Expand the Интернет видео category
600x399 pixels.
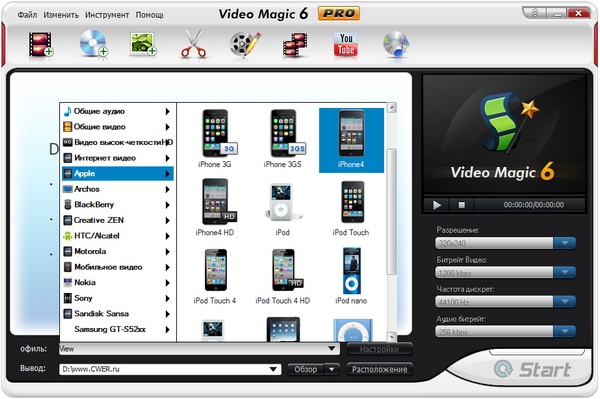click(x=117, y=158)
